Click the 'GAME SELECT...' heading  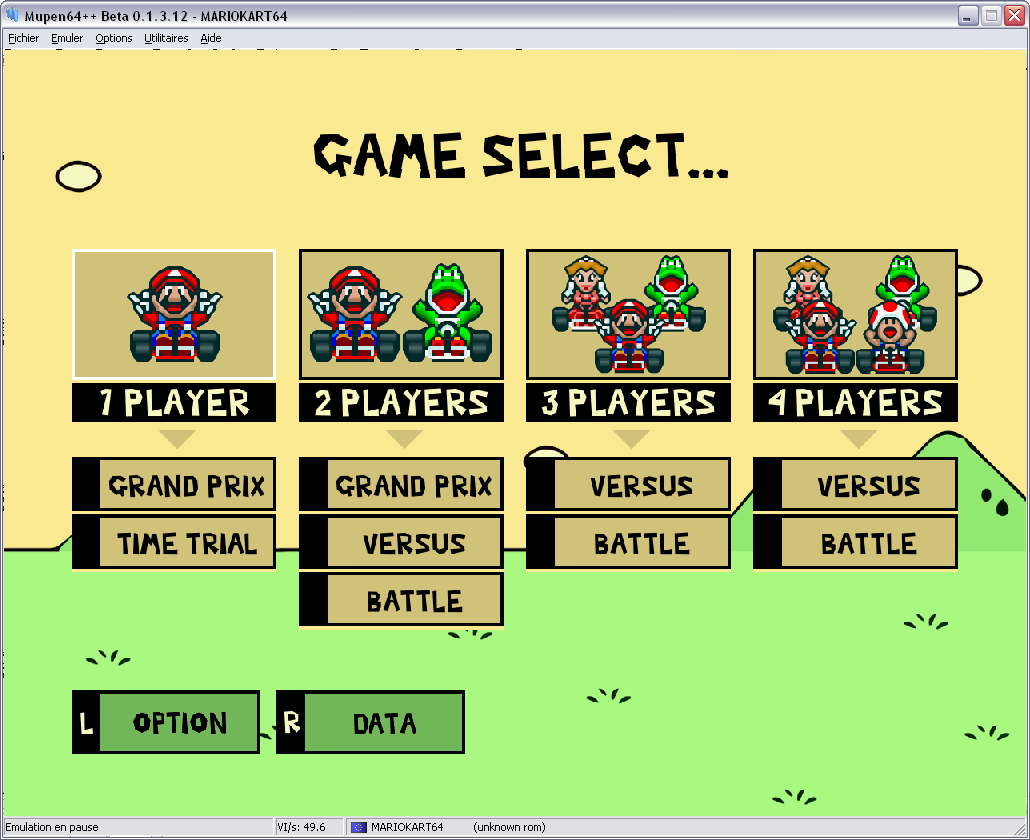pyautogui.click(x=521, y=156)
